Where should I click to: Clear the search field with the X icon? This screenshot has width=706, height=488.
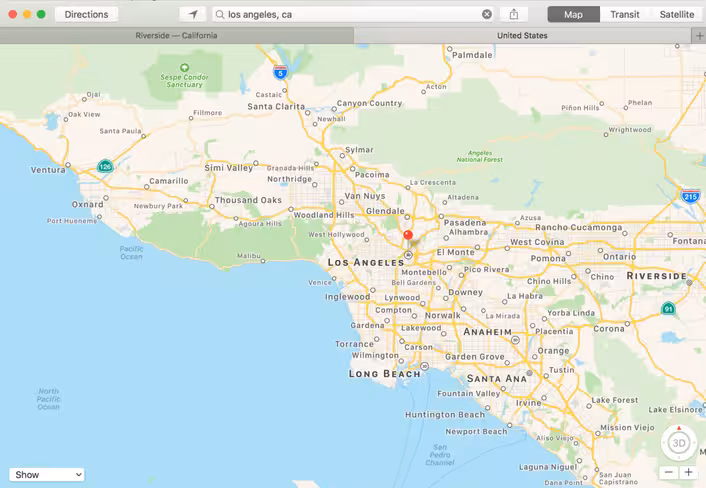click(x=487, y=14)
